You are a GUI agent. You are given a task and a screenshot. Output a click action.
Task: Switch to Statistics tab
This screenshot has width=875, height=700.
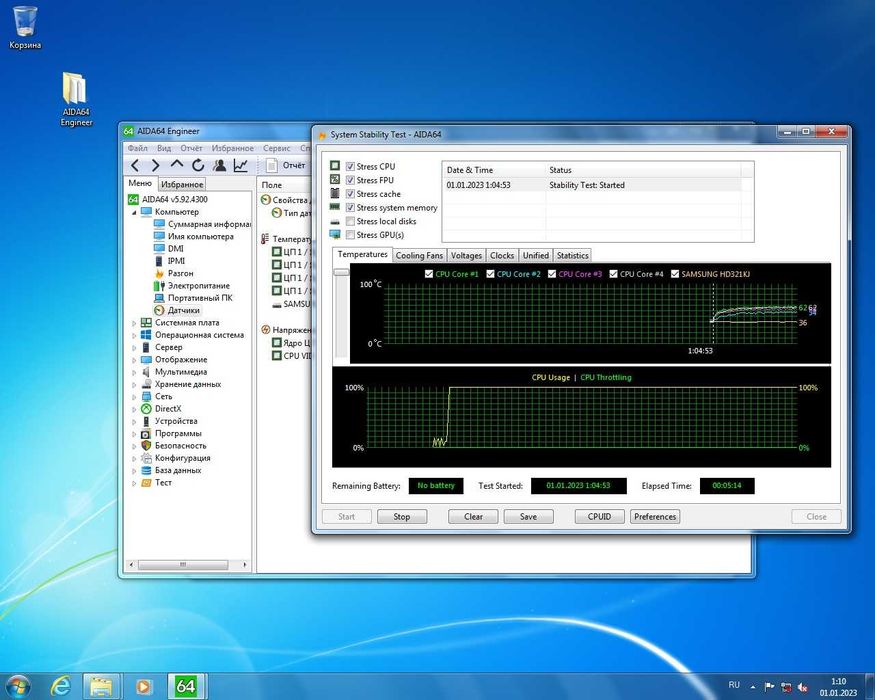(x=573, y=256)
